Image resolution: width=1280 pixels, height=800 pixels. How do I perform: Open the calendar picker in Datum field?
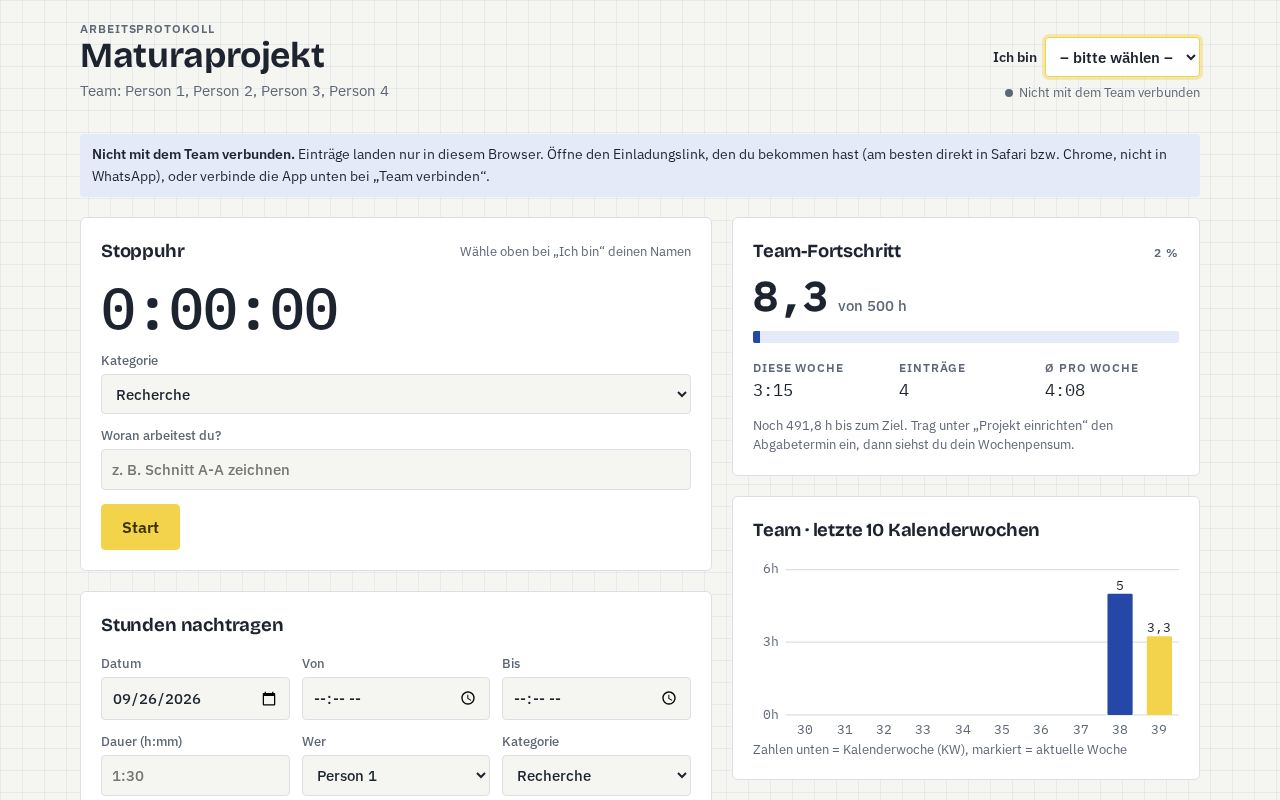269,699
